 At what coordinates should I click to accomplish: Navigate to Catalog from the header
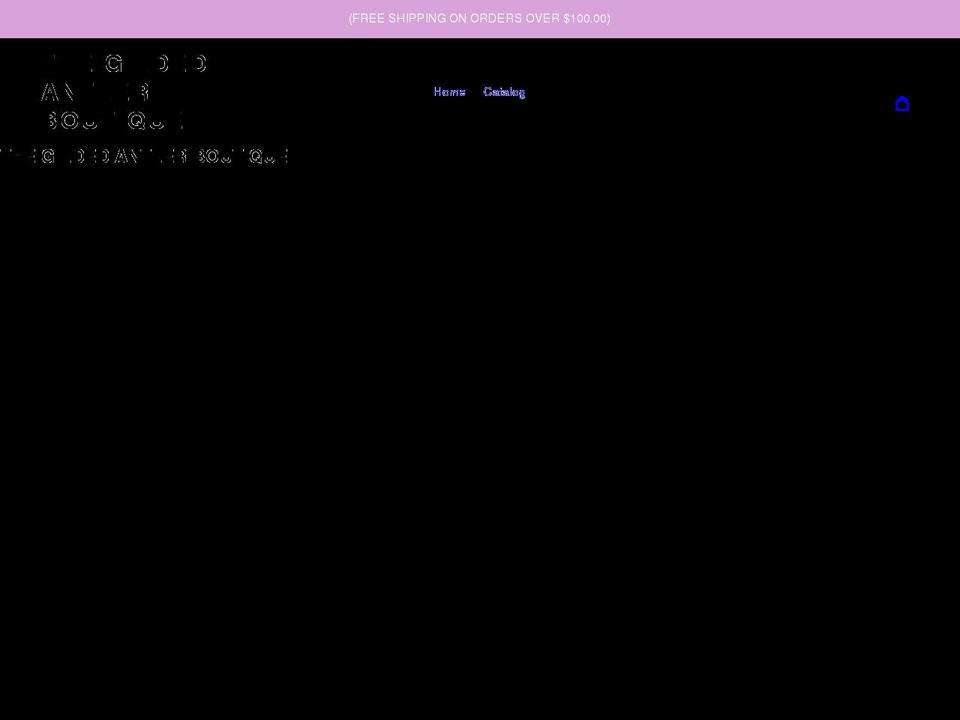(504, 92)
